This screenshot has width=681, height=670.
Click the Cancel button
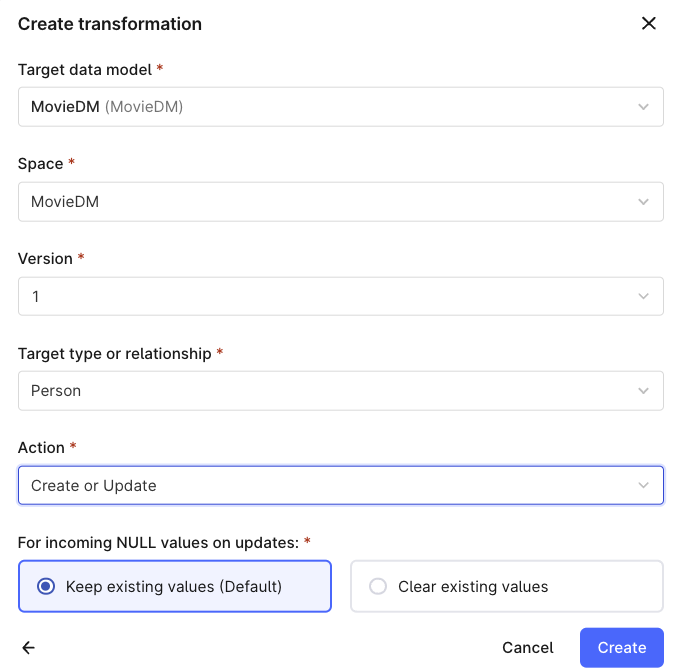[x=528, y=647]
